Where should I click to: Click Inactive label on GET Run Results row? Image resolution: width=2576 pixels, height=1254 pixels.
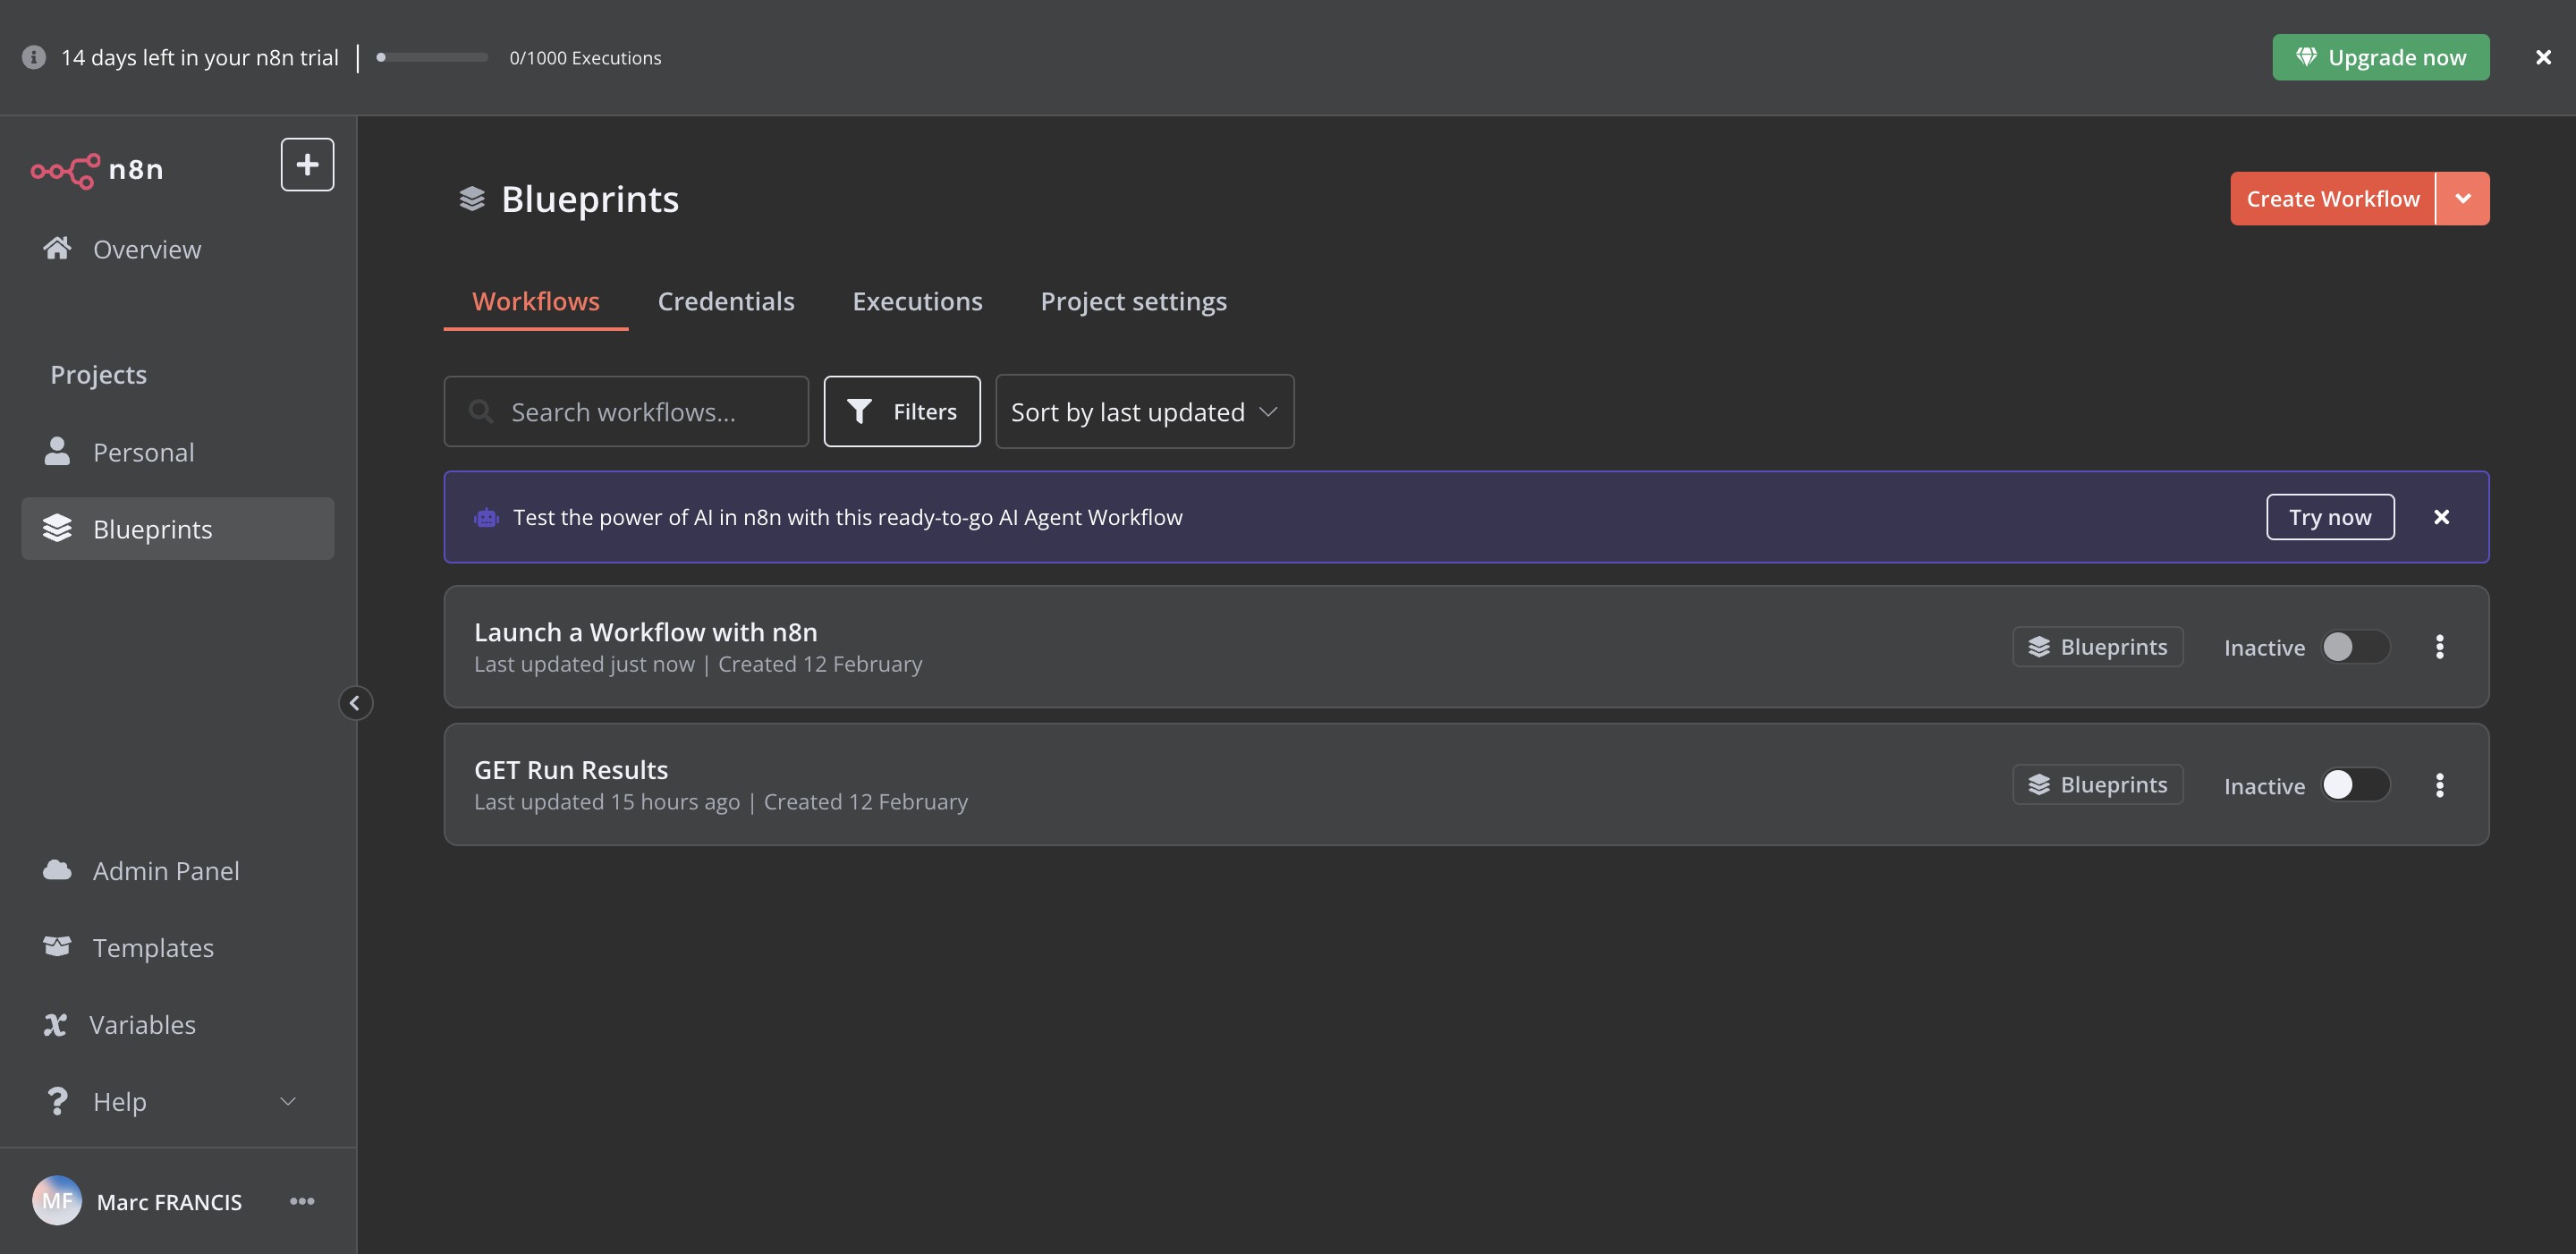(x=2264, y=786)
